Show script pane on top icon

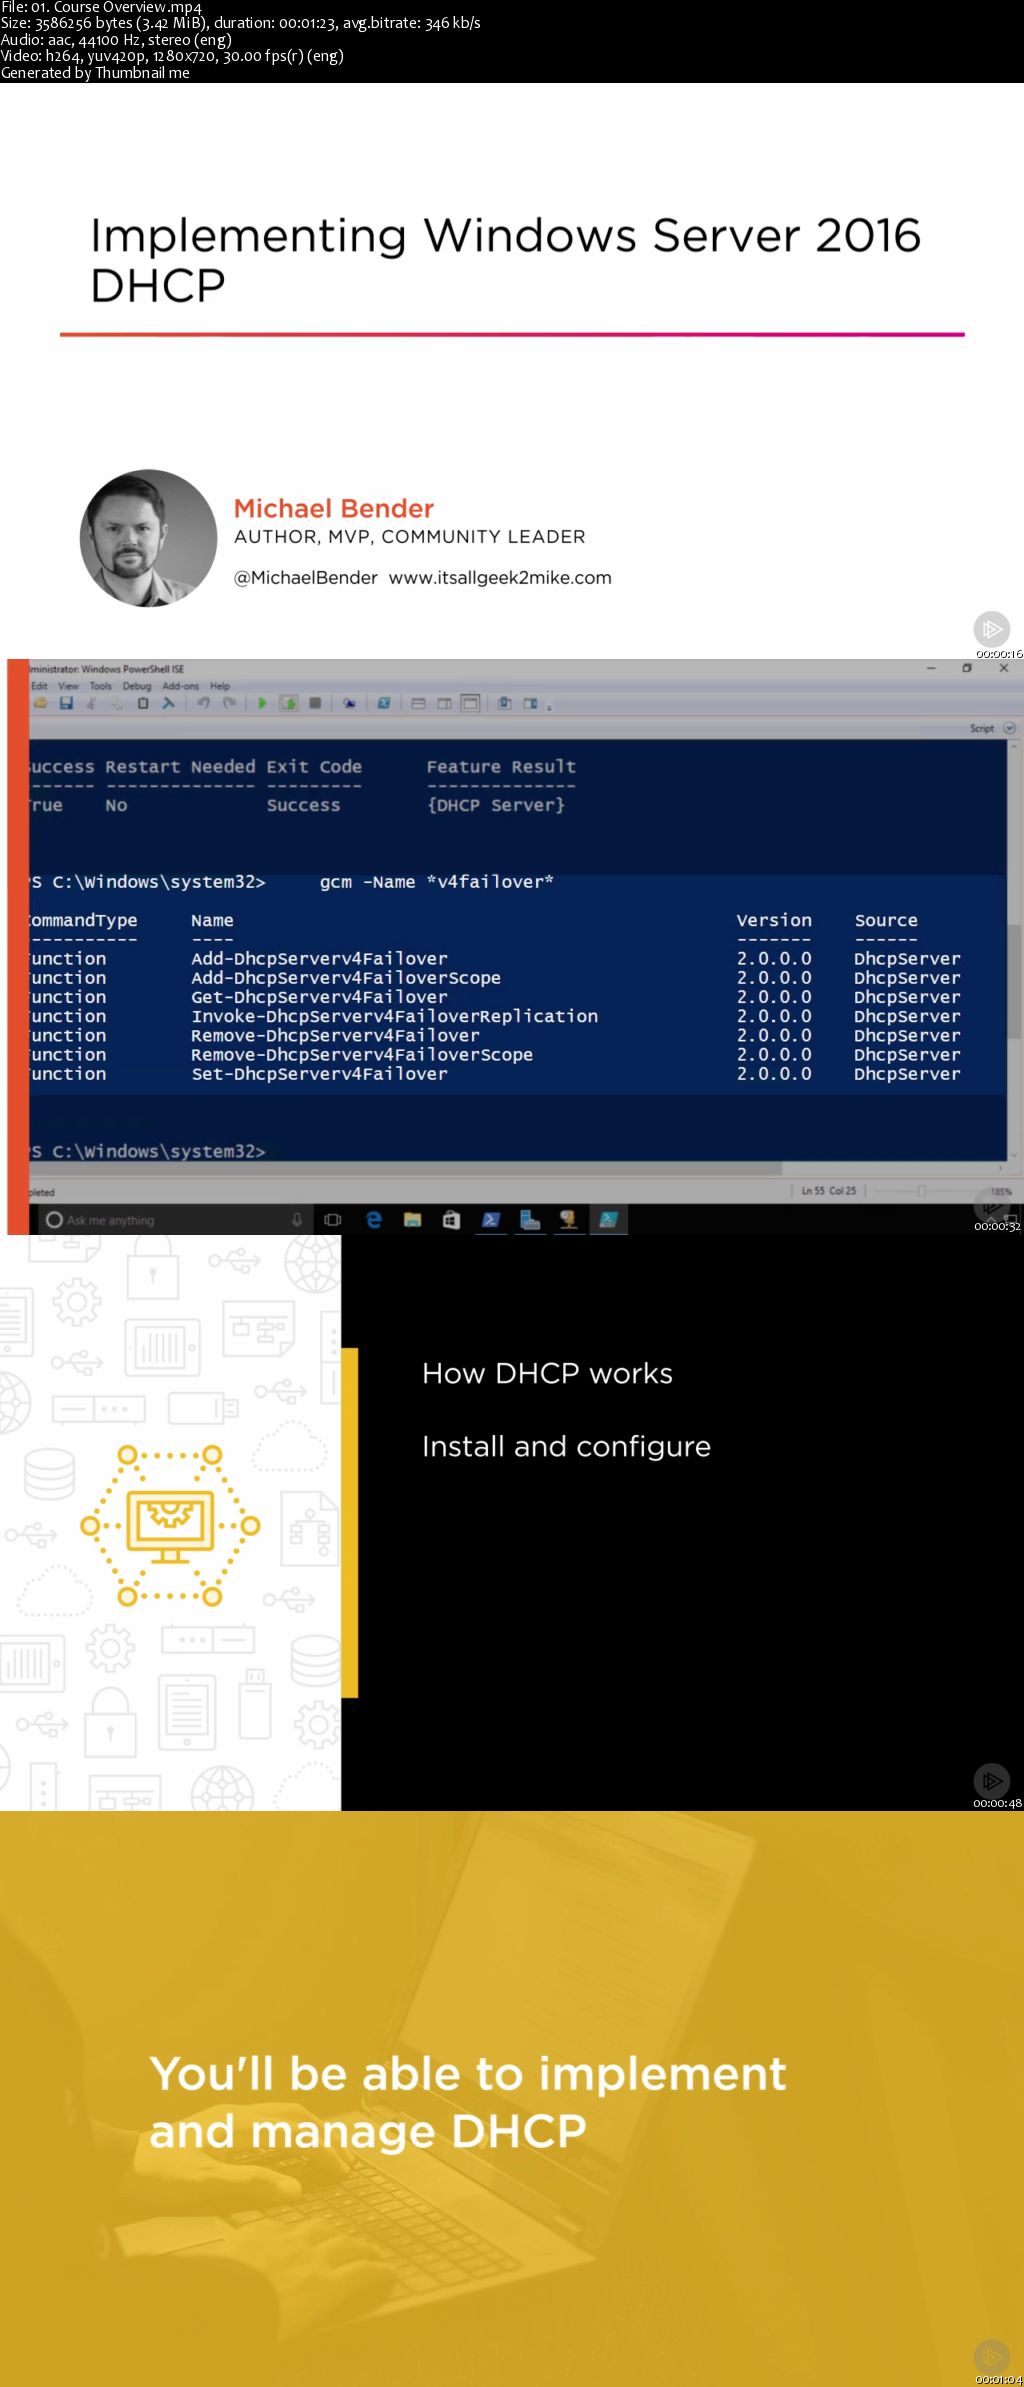click(418, 703)
